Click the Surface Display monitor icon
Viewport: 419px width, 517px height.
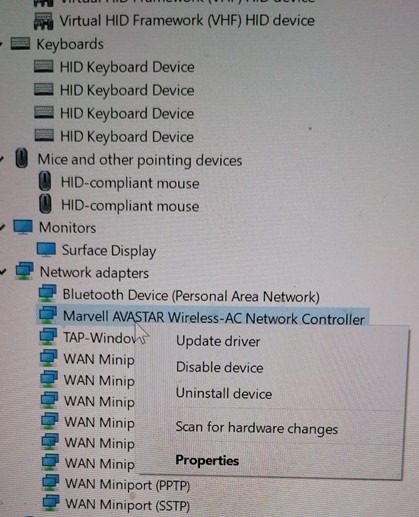pyautogui.click(x=46, y=250)
